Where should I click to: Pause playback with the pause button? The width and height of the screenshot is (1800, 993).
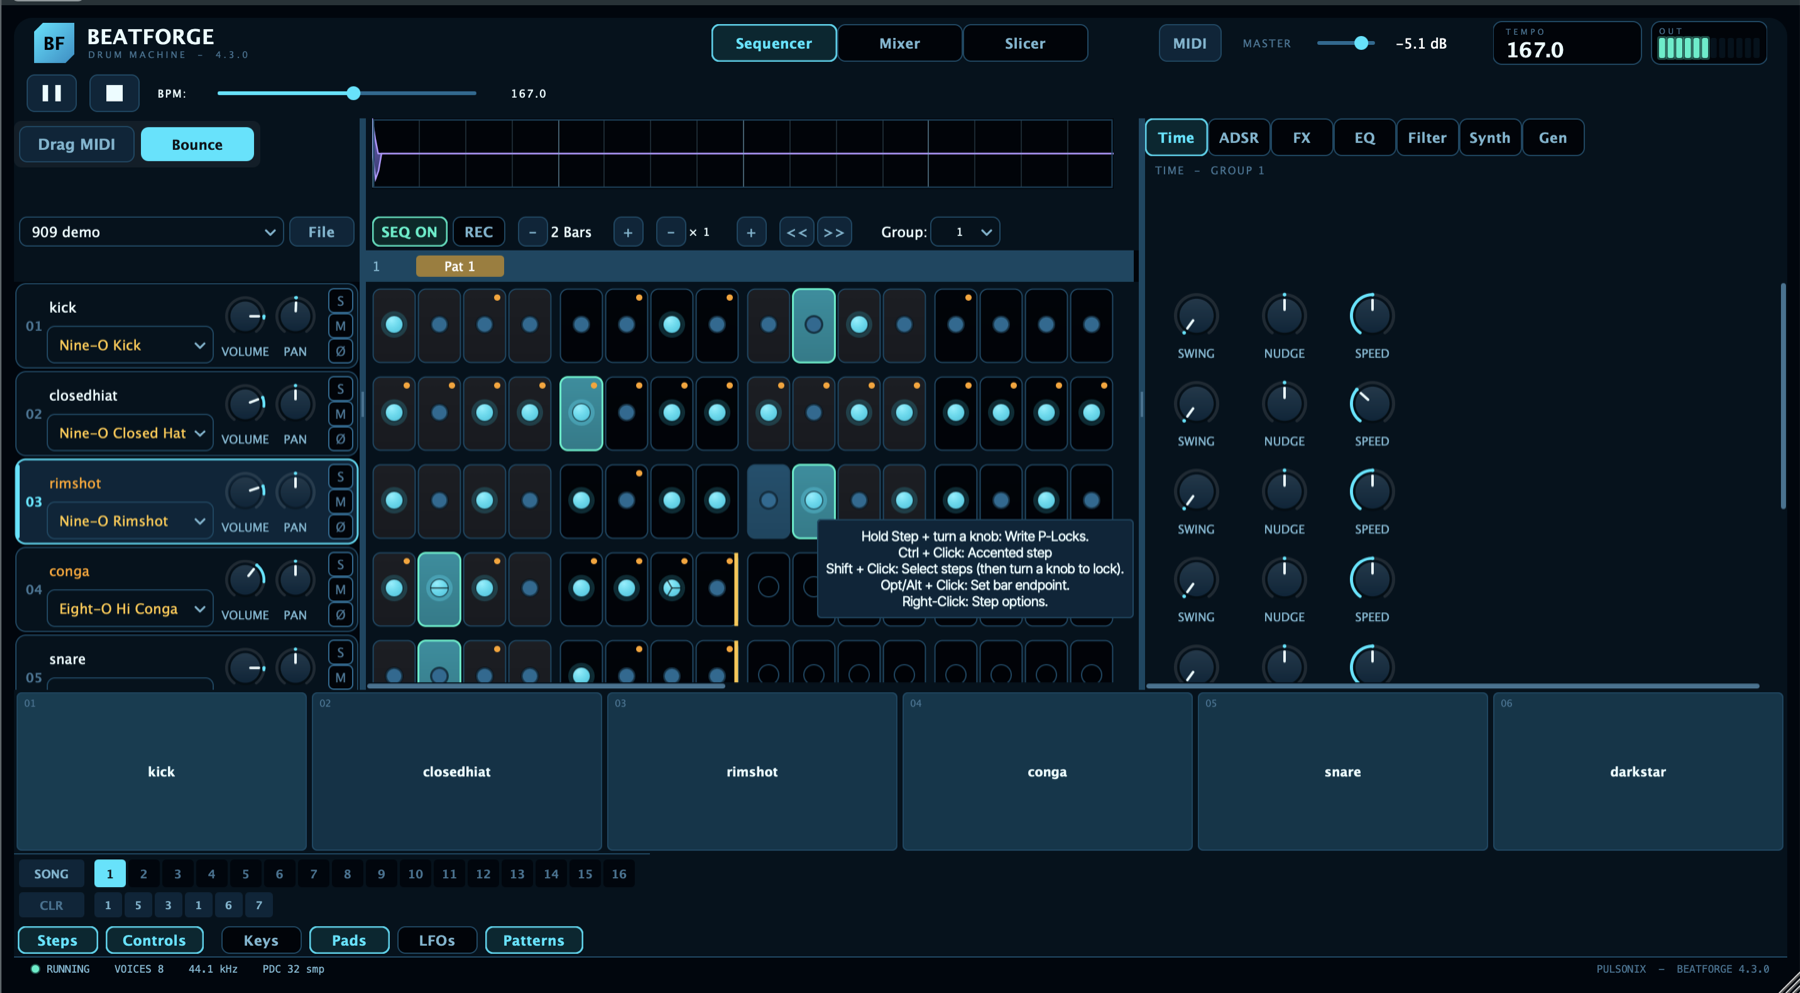pos(51,93)
